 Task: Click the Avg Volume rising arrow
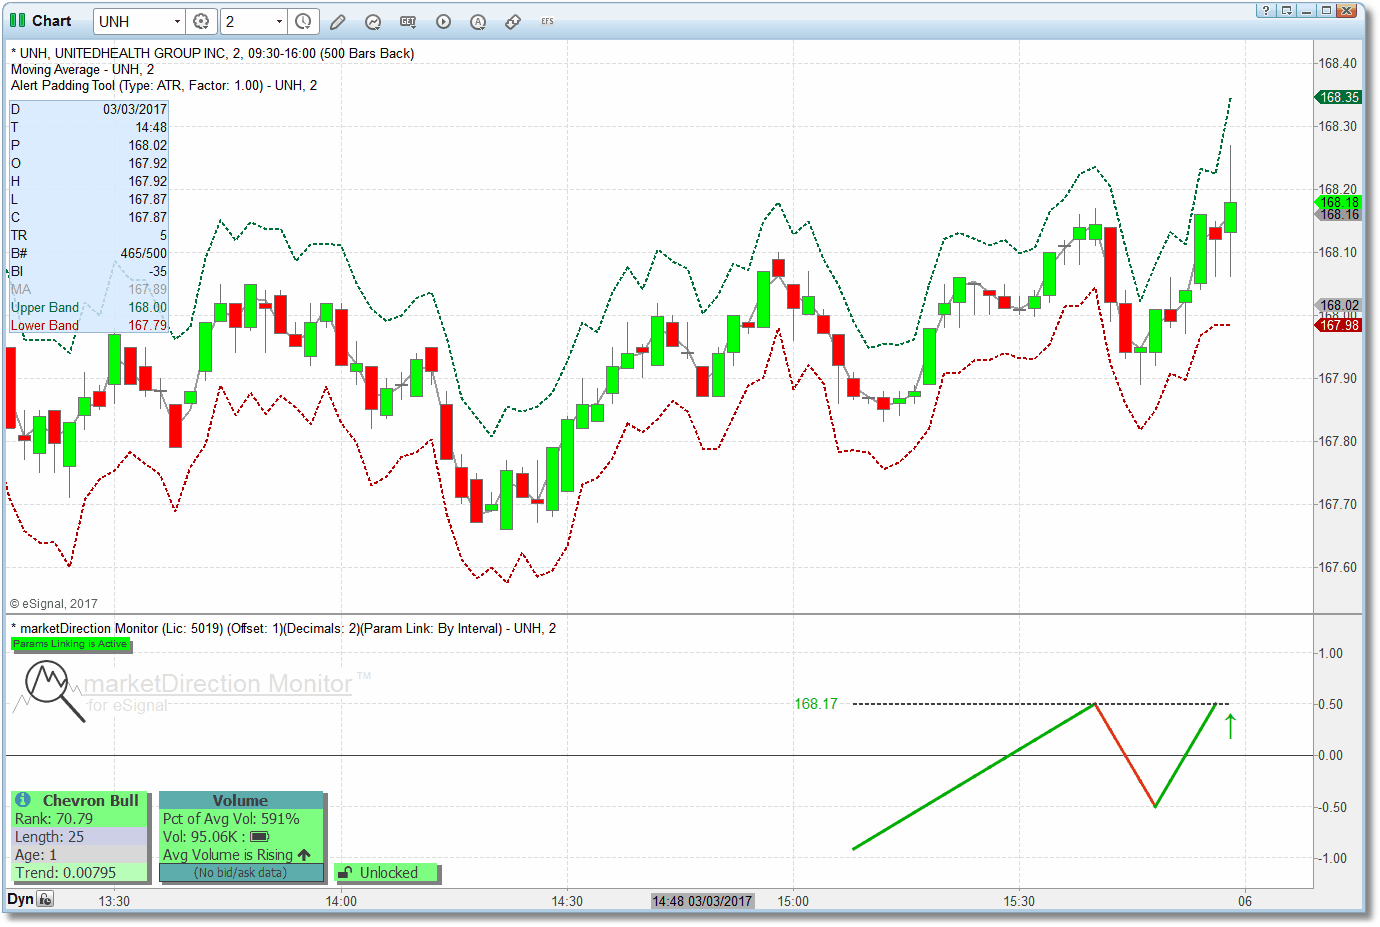(x=304, y=855)
